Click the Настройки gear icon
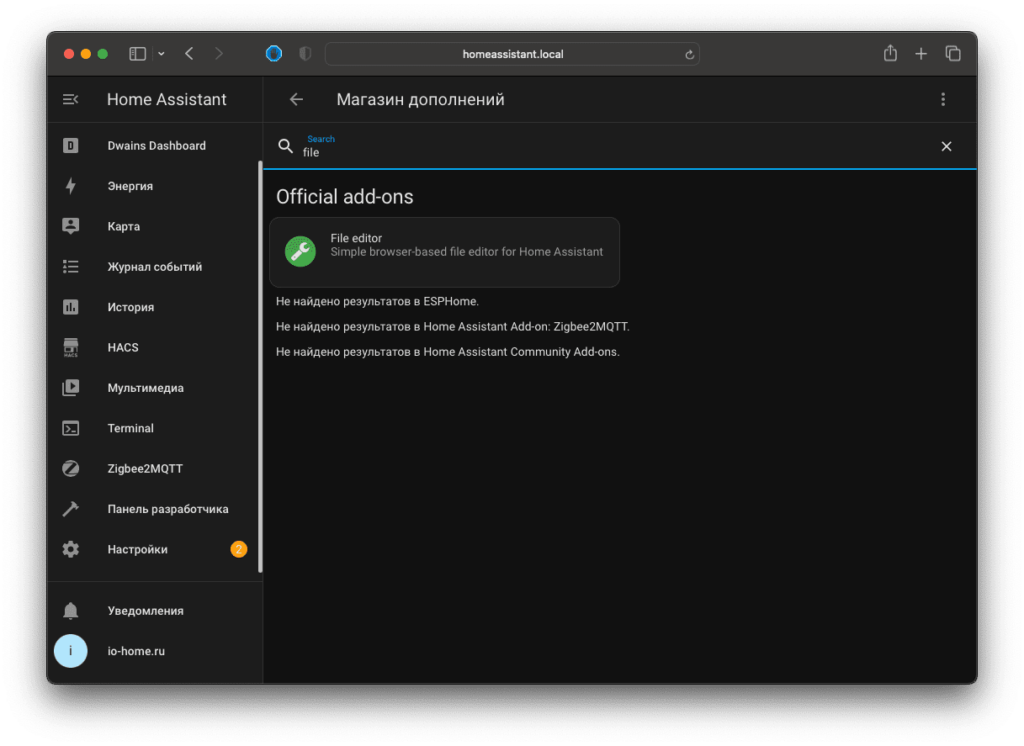Image resolution: width=1024 pixels, height=746 pixels. tap(71, 549)
